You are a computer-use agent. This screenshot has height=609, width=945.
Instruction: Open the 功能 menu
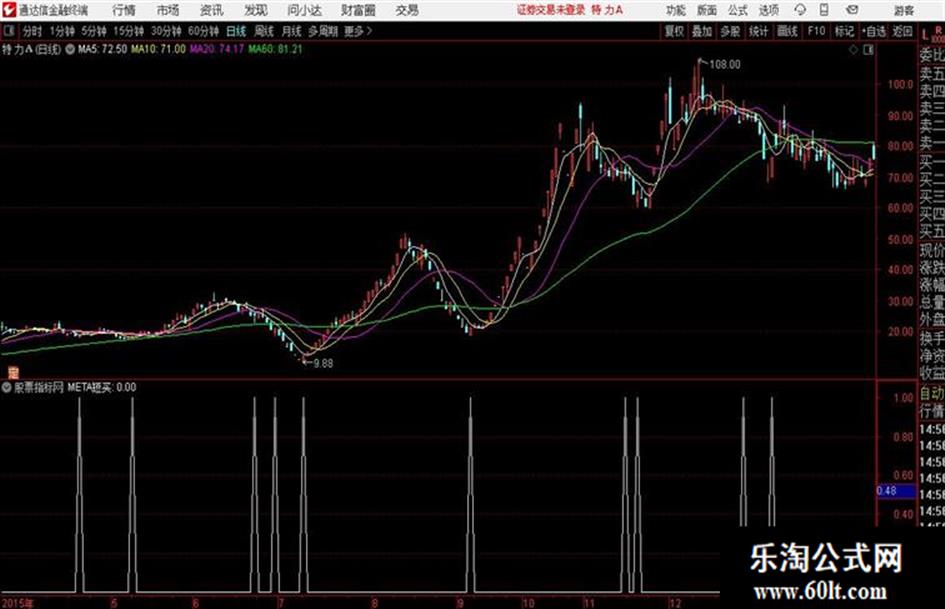[x=676, y=10]
